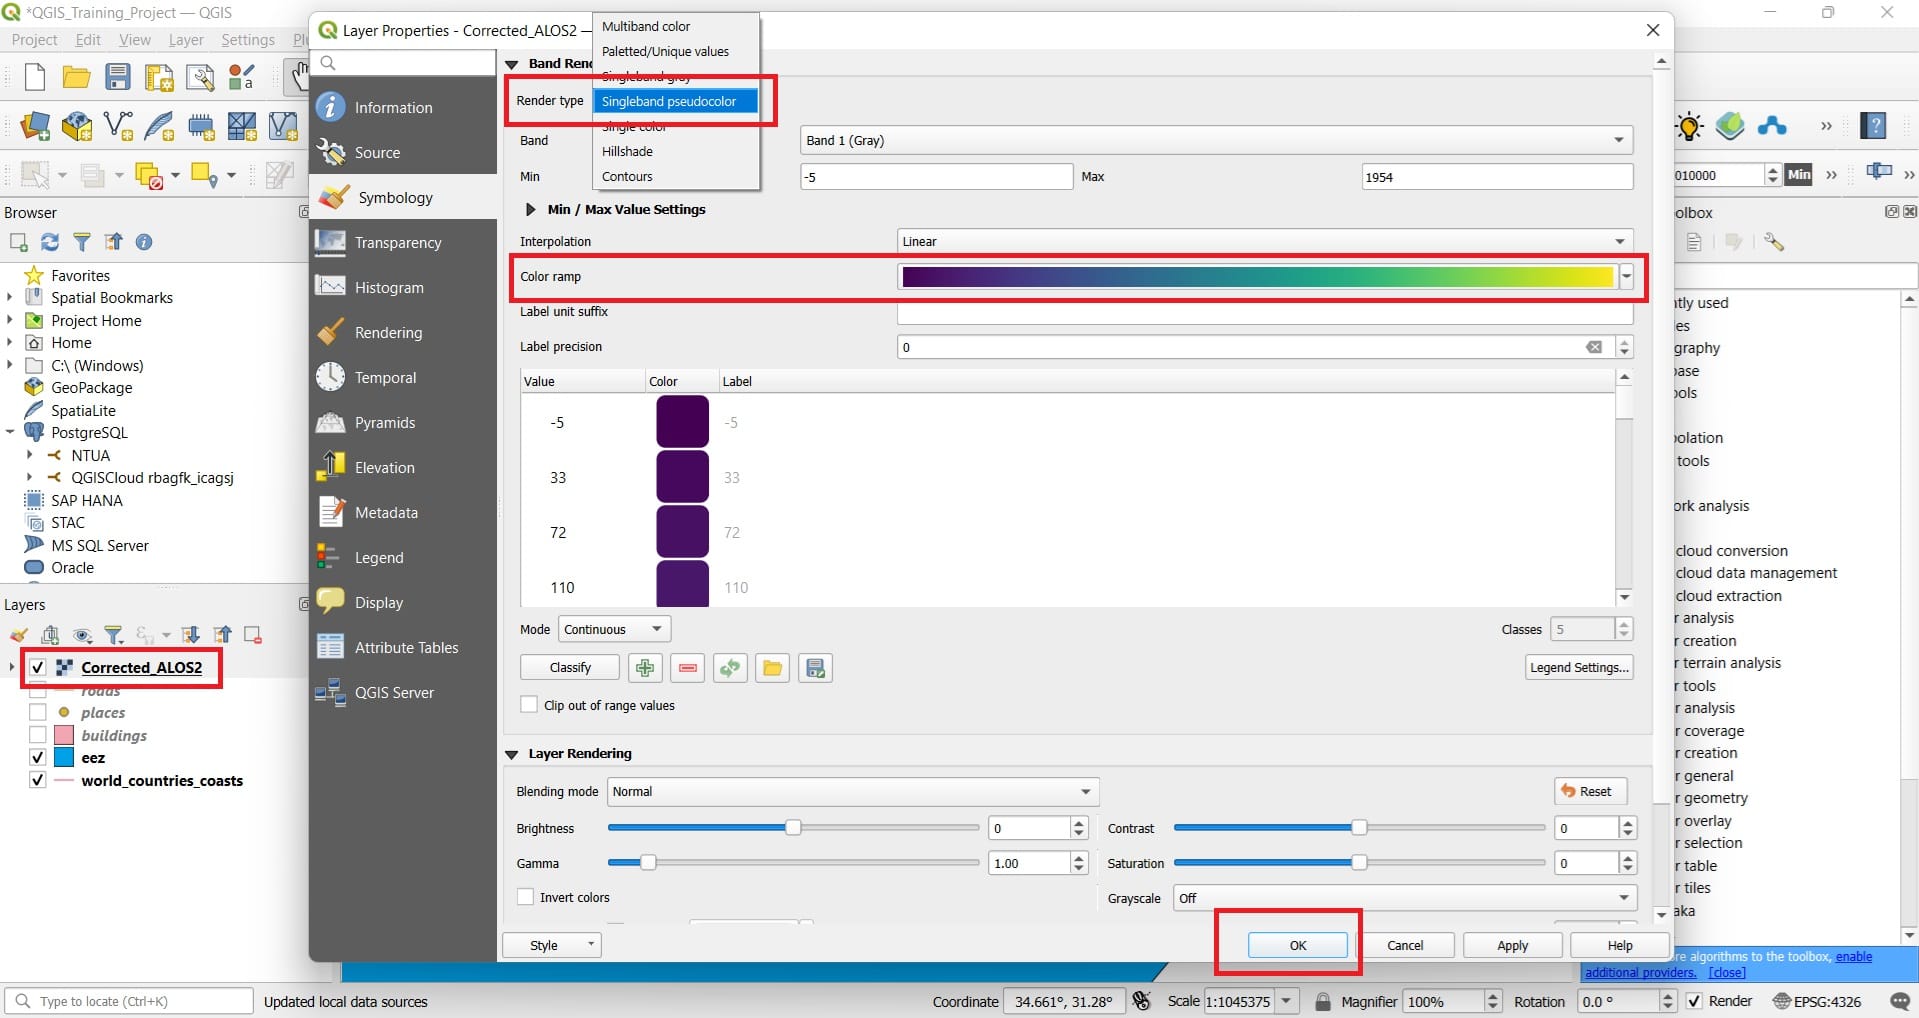Open New Print Layout icon

point(159,77)
